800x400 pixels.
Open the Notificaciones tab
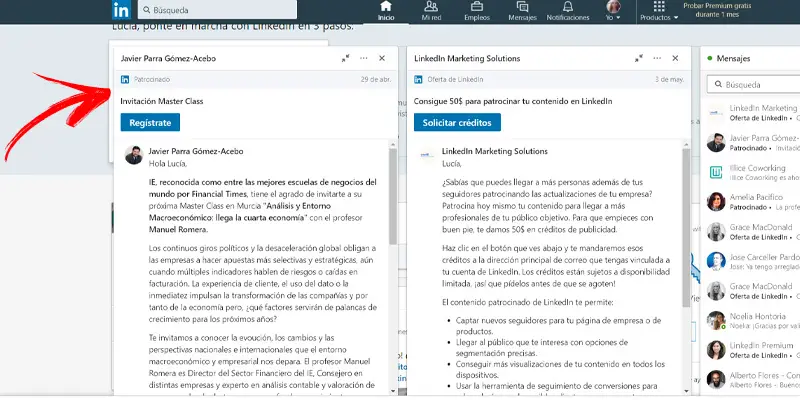tap(568, 11)
